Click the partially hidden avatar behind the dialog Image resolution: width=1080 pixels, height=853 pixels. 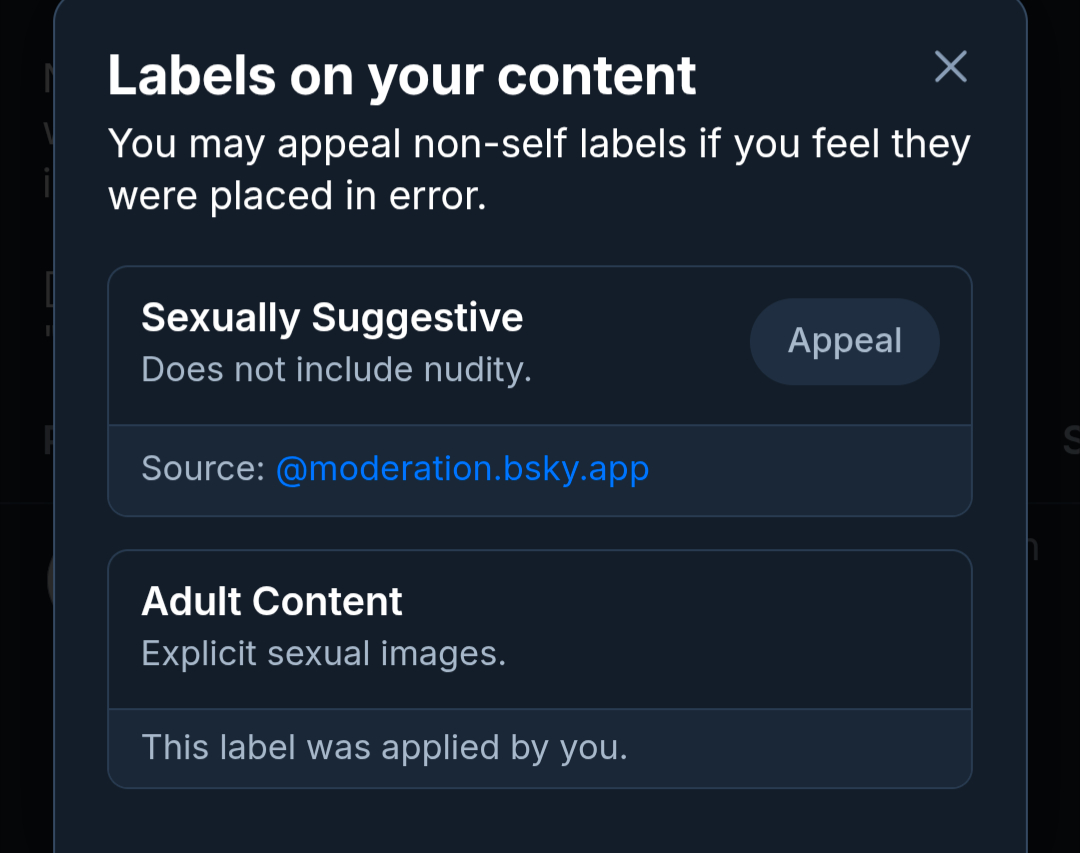(50, 580)
